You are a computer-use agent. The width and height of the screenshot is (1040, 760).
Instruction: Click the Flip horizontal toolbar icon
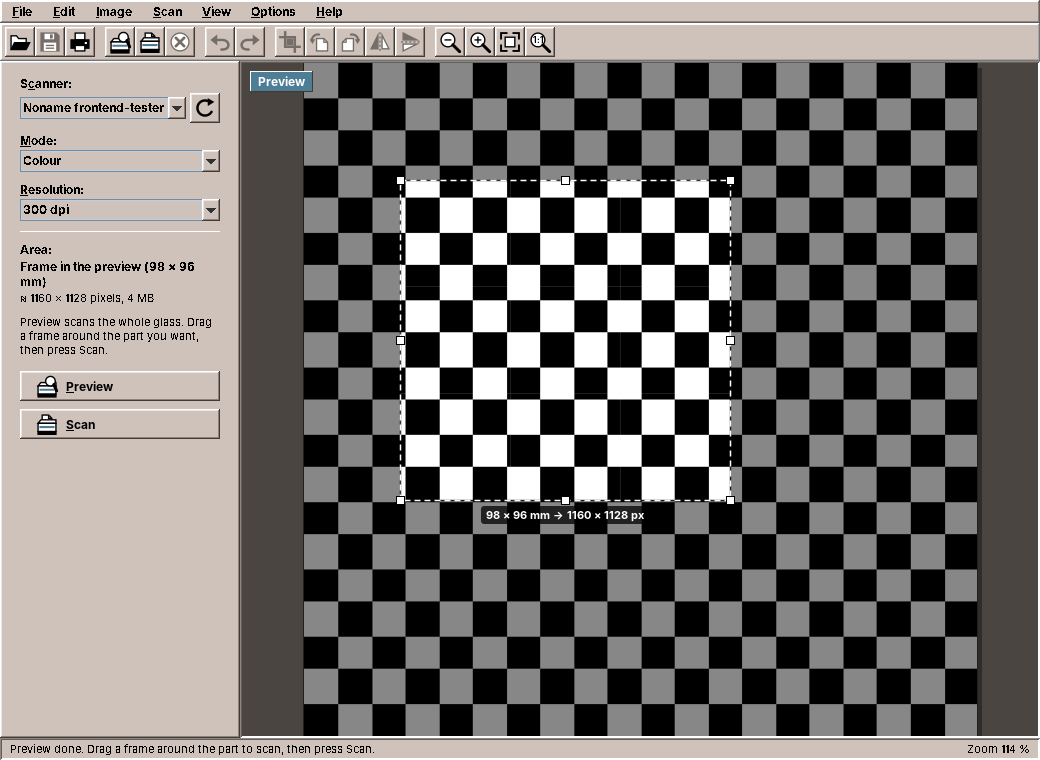click(379, 42)
